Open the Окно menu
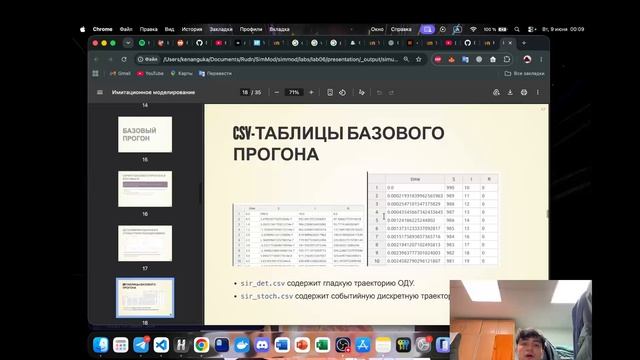This screenshot has width=640, height=360. [377, 29]
